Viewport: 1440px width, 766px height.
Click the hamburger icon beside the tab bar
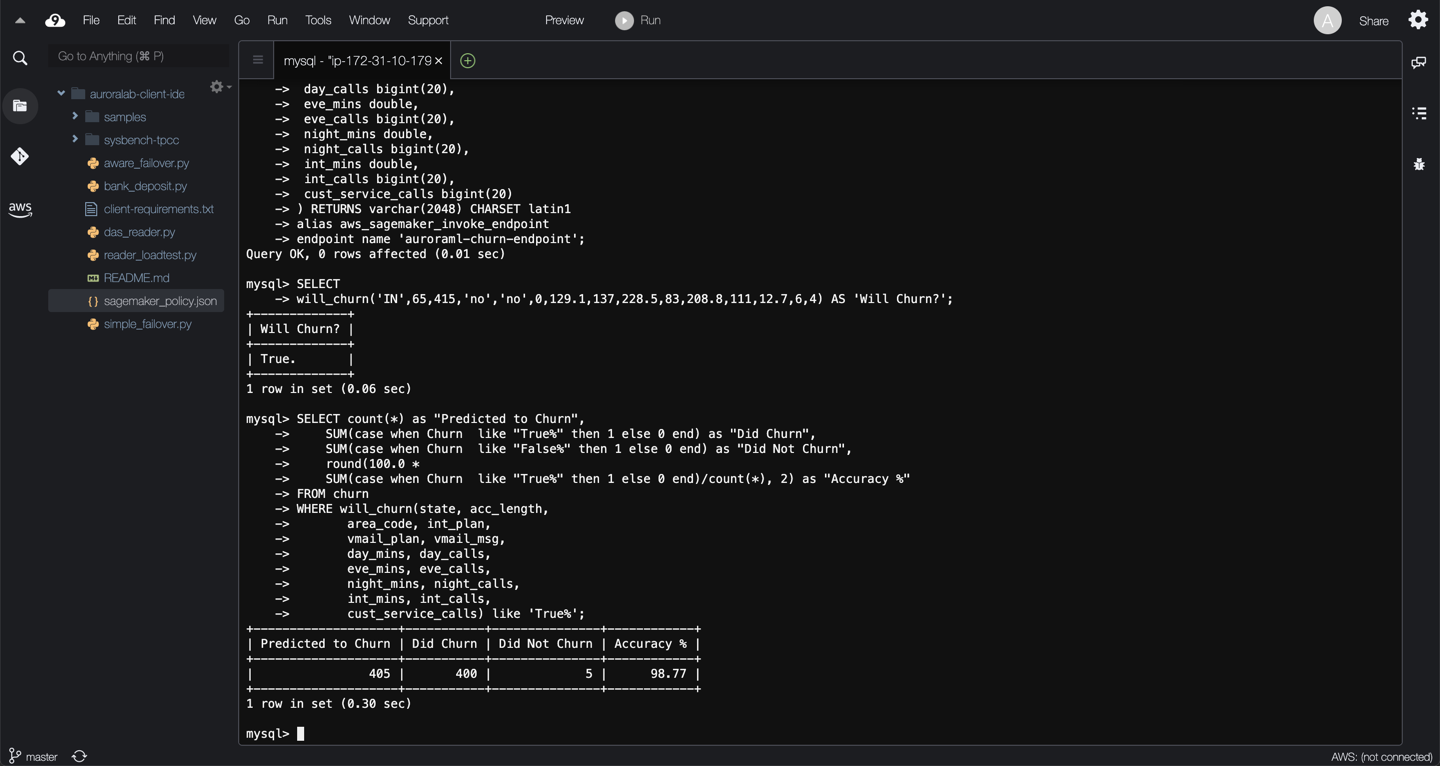(257, 60)
